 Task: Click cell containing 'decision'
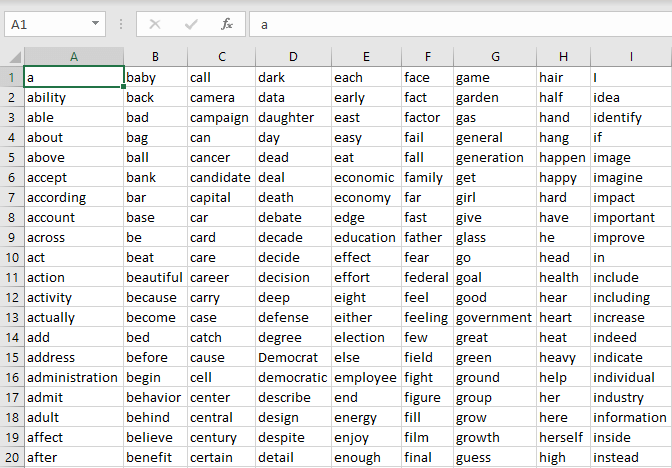(x=294, y=277)
